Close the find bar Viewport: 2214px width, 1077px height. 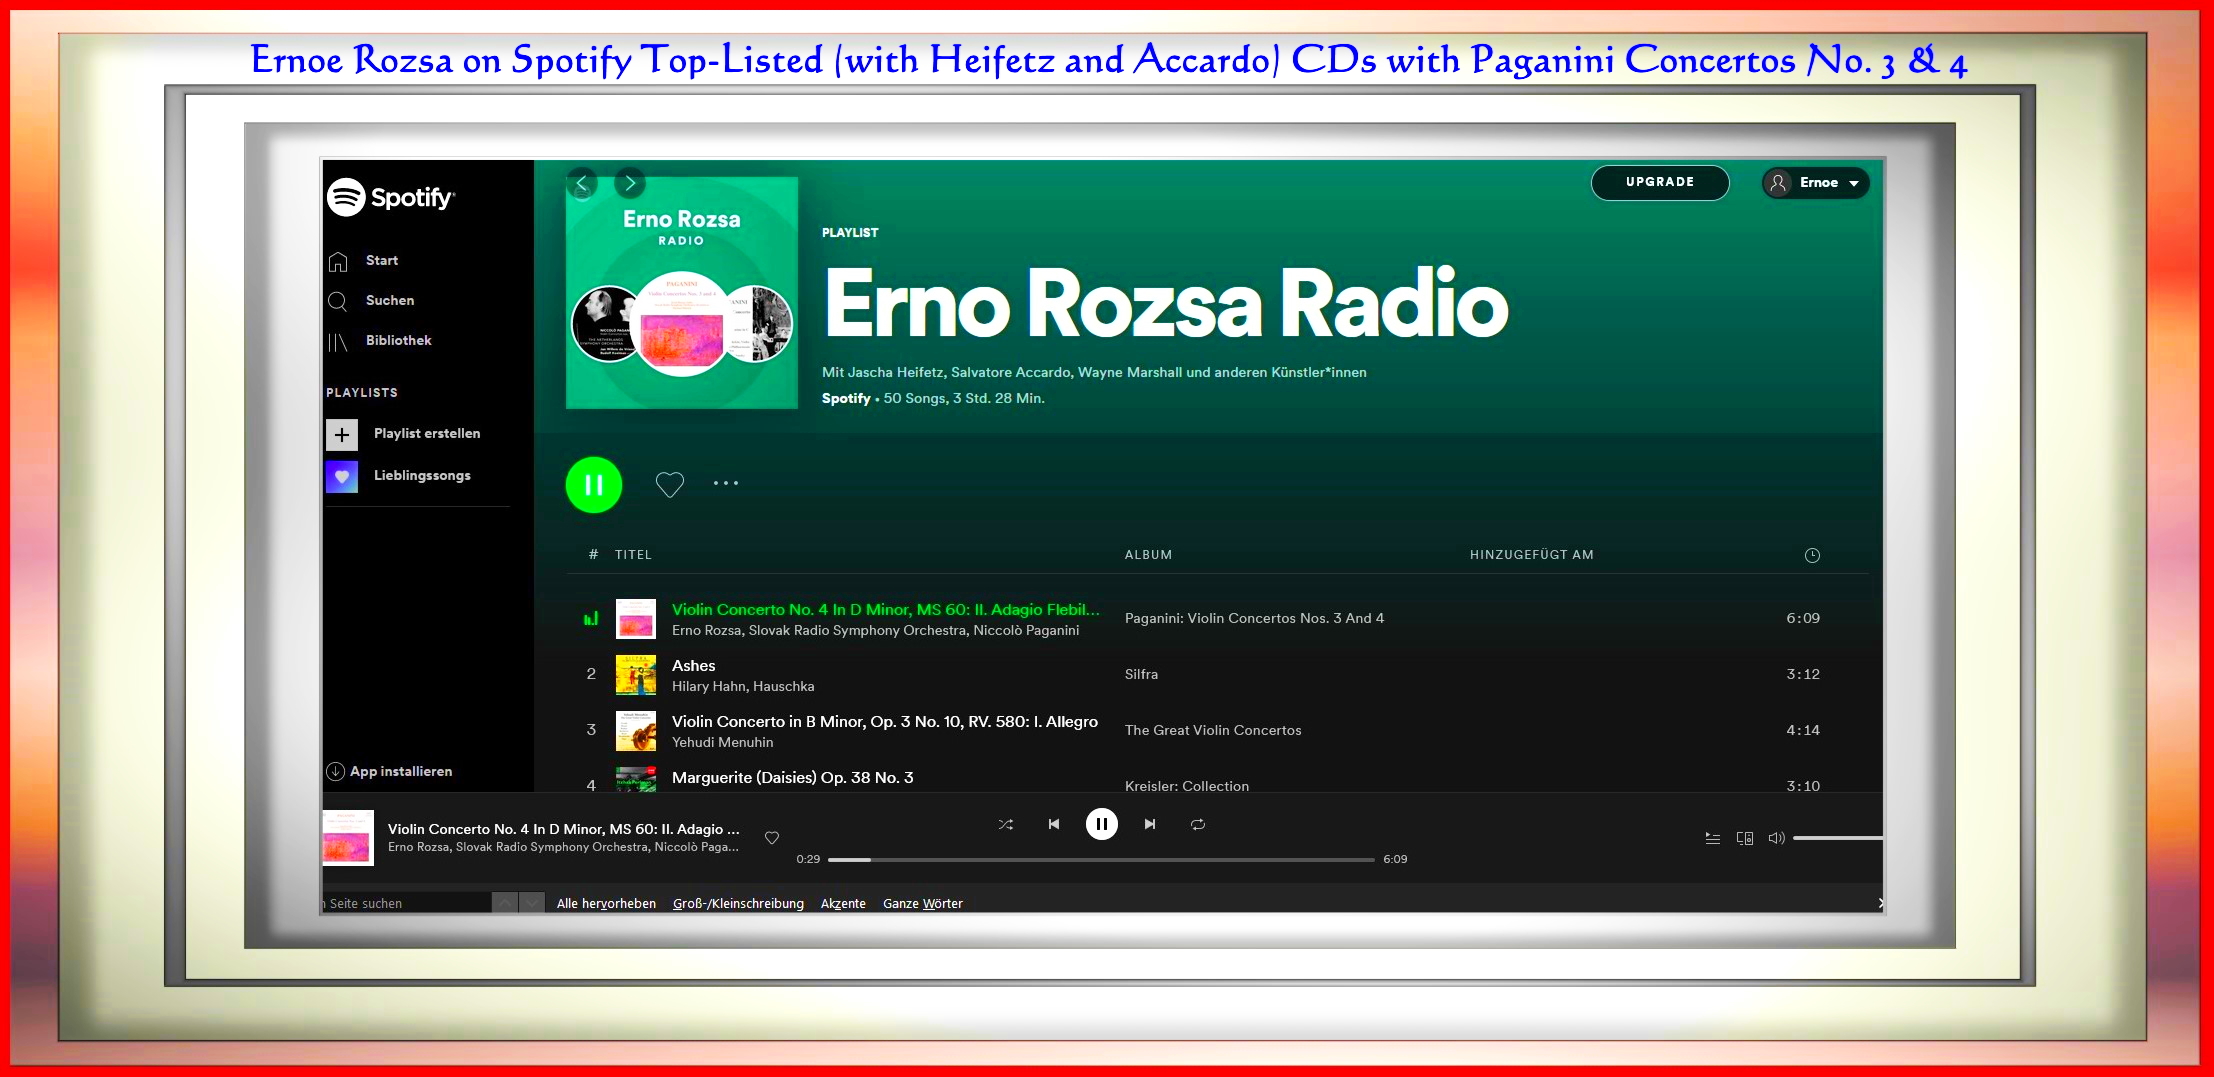point(1880,903)
